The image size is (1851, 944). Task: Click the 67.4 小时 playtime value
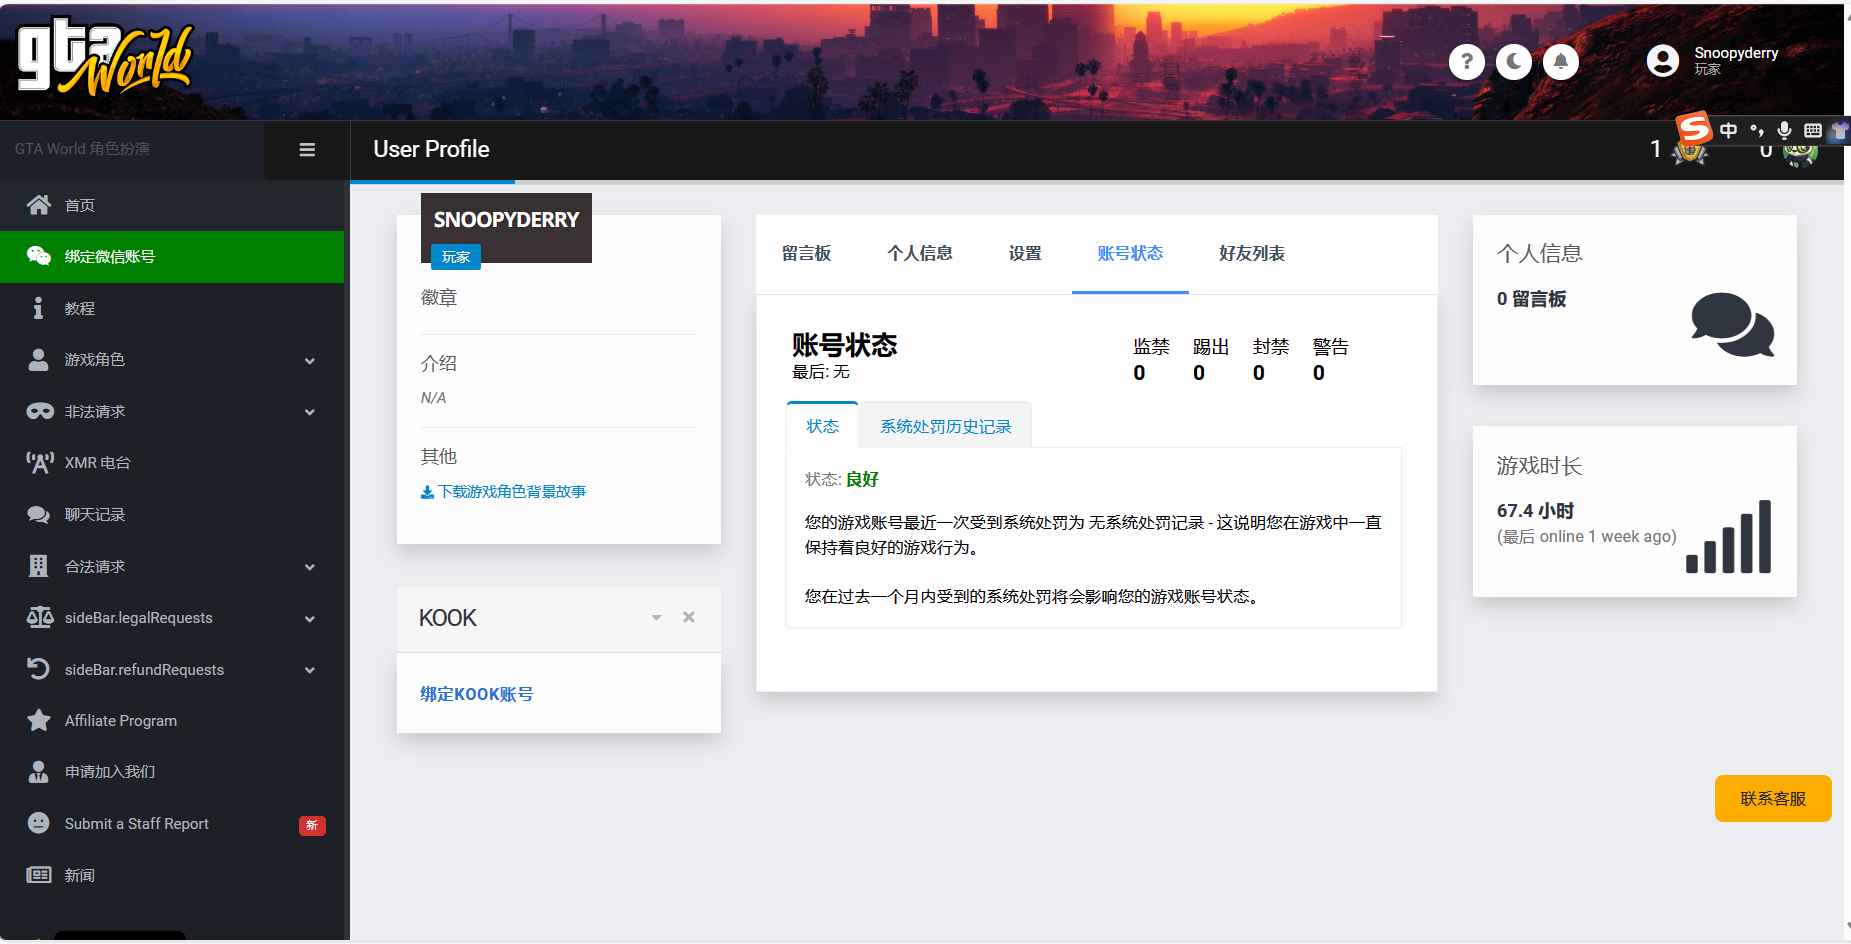click(1535, 511)
